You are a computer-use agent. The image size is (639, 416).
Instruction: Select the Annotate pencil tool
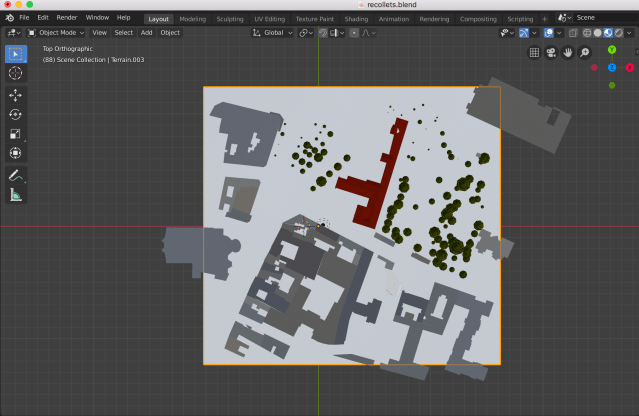point(16,175)
